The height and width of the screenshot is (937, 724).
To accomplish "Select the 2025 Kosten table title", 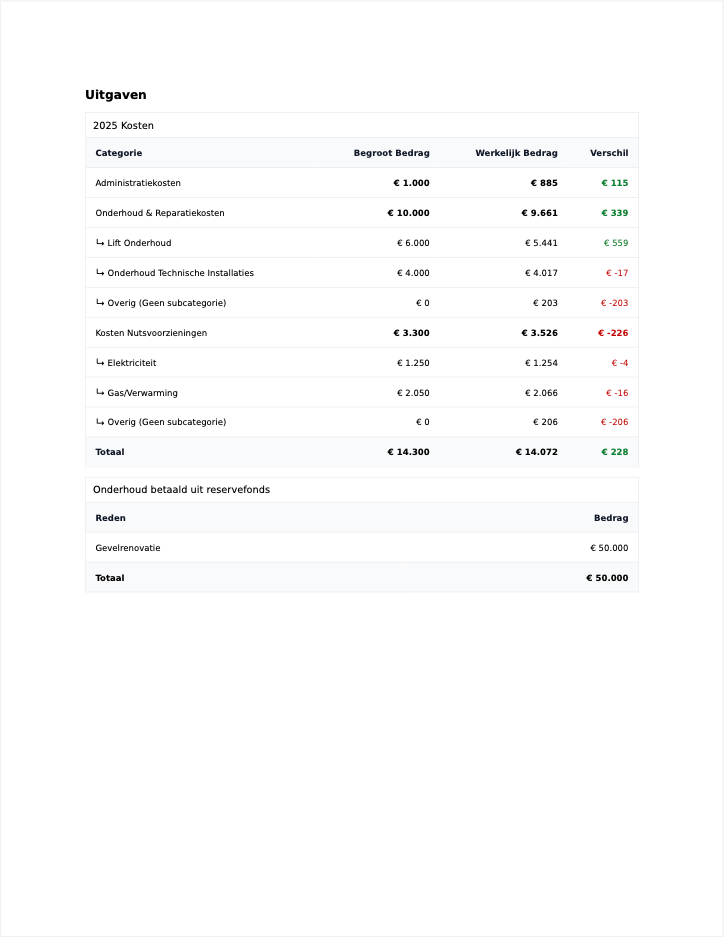I will coord(123,126).
